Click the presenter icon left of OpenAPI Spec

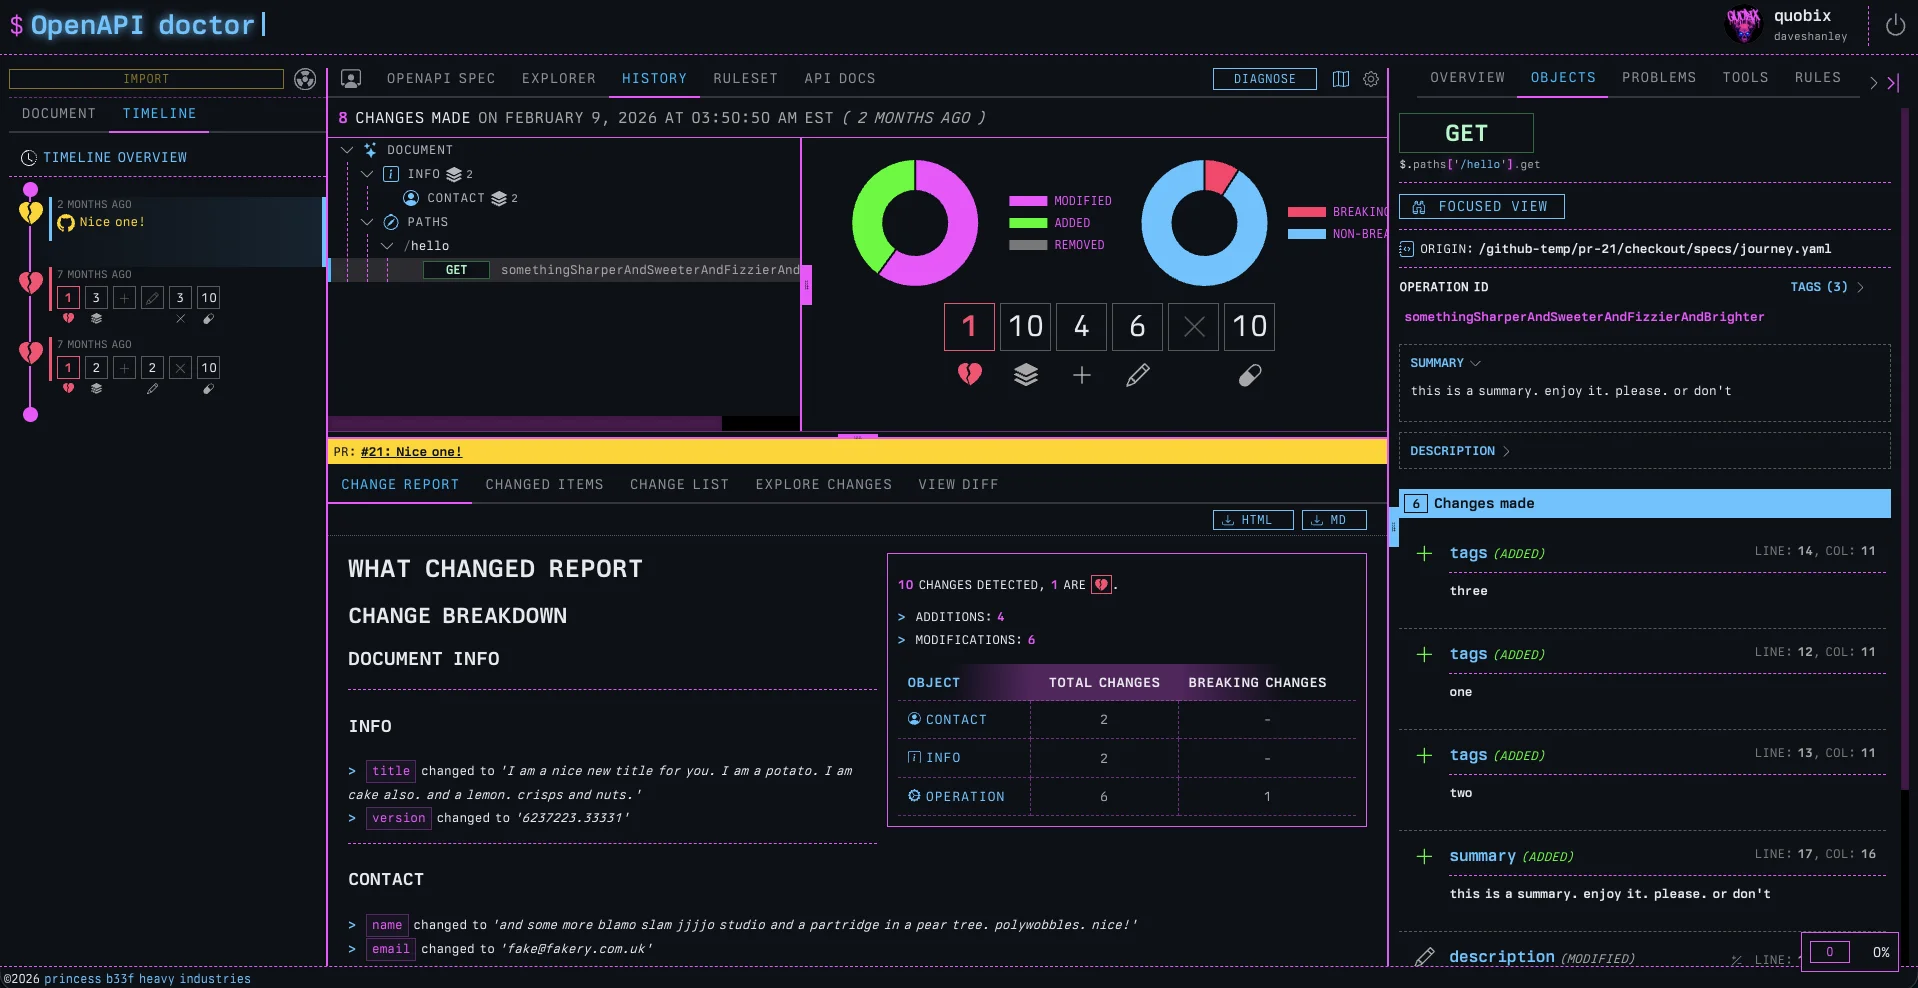(x=351, y=79)
